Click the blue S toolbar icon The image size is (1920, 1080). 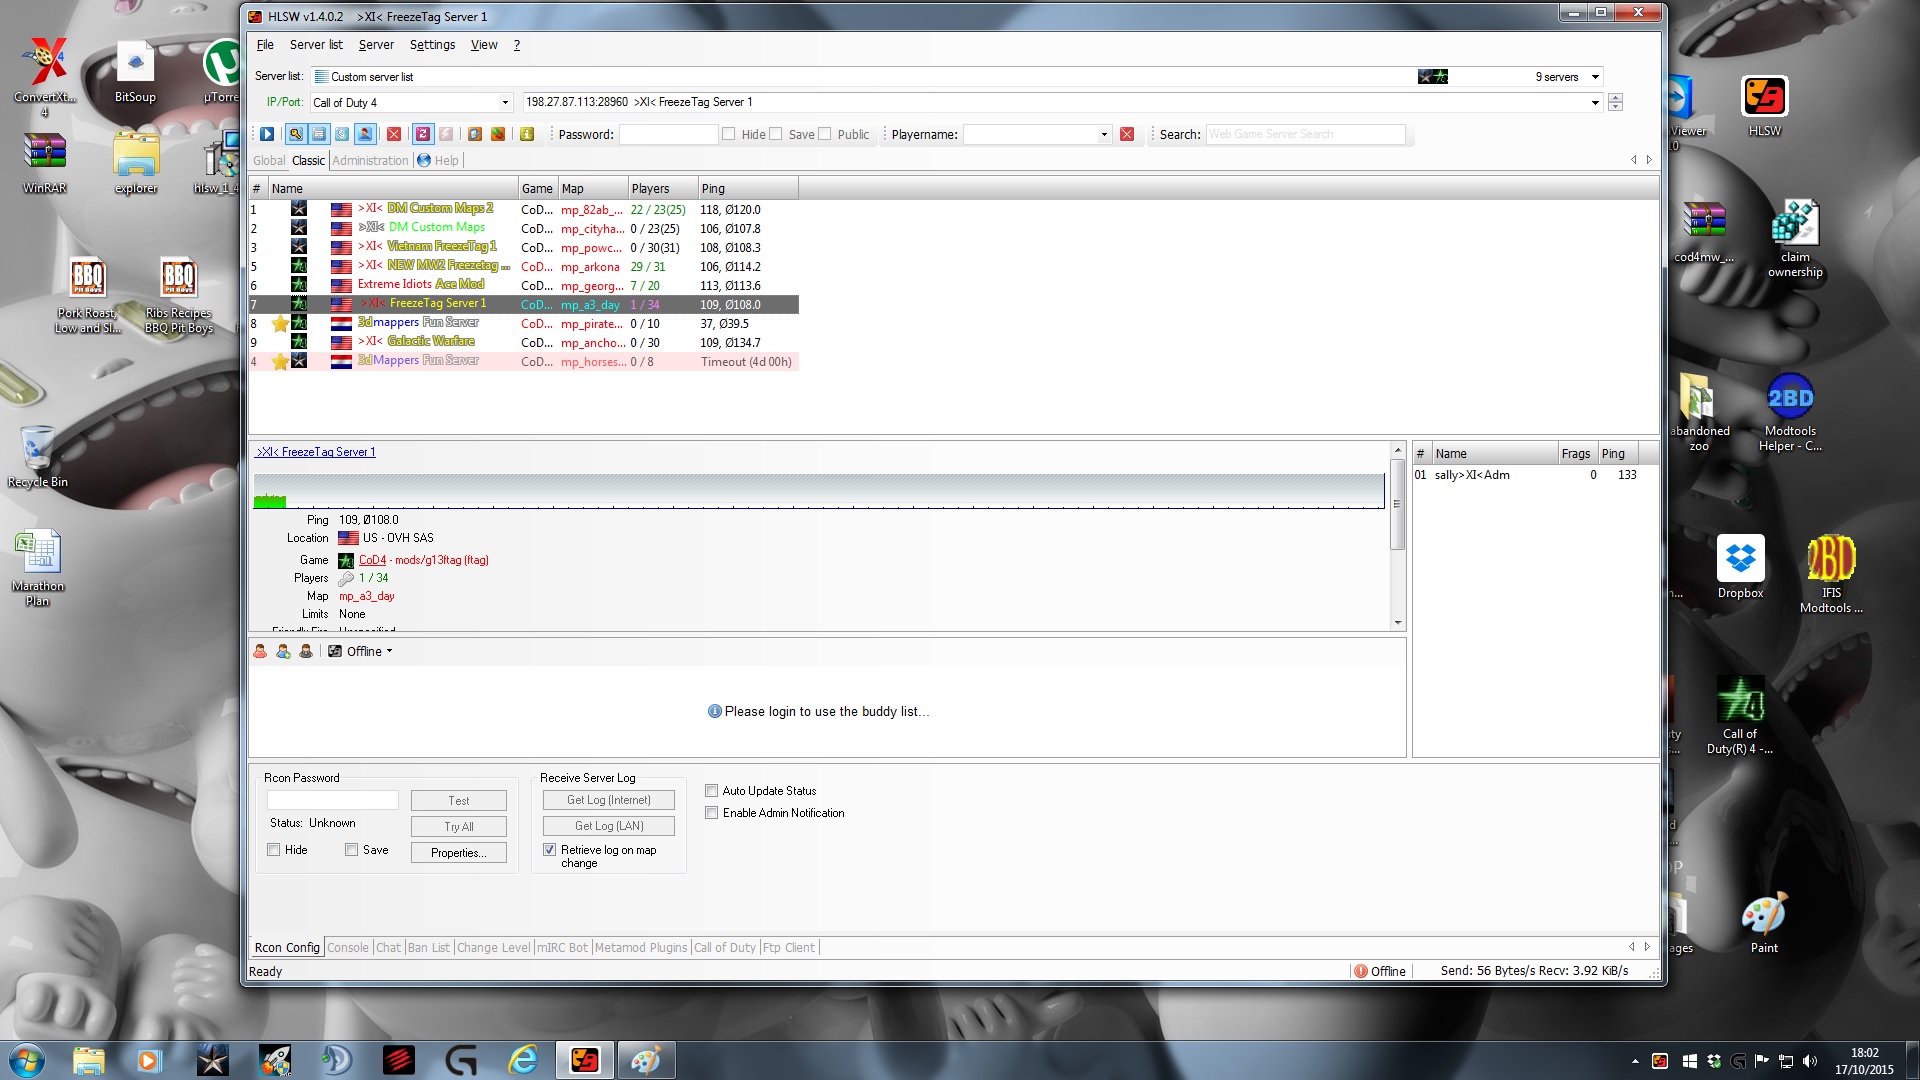coord(342,134)
